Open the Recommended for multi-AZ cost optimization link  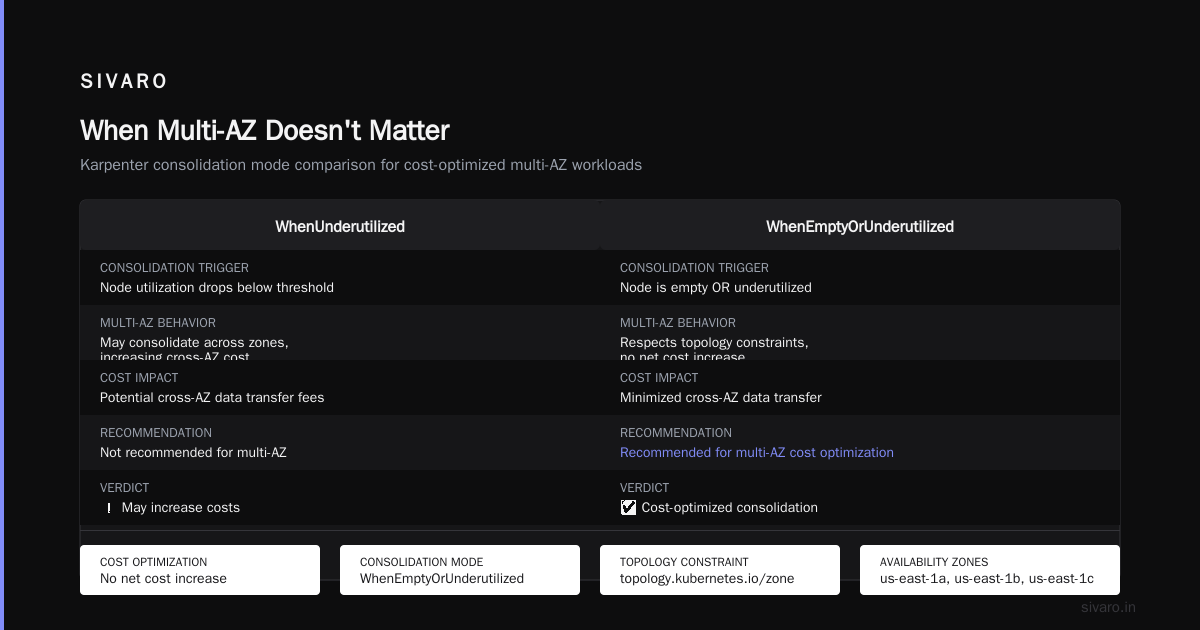757,453
